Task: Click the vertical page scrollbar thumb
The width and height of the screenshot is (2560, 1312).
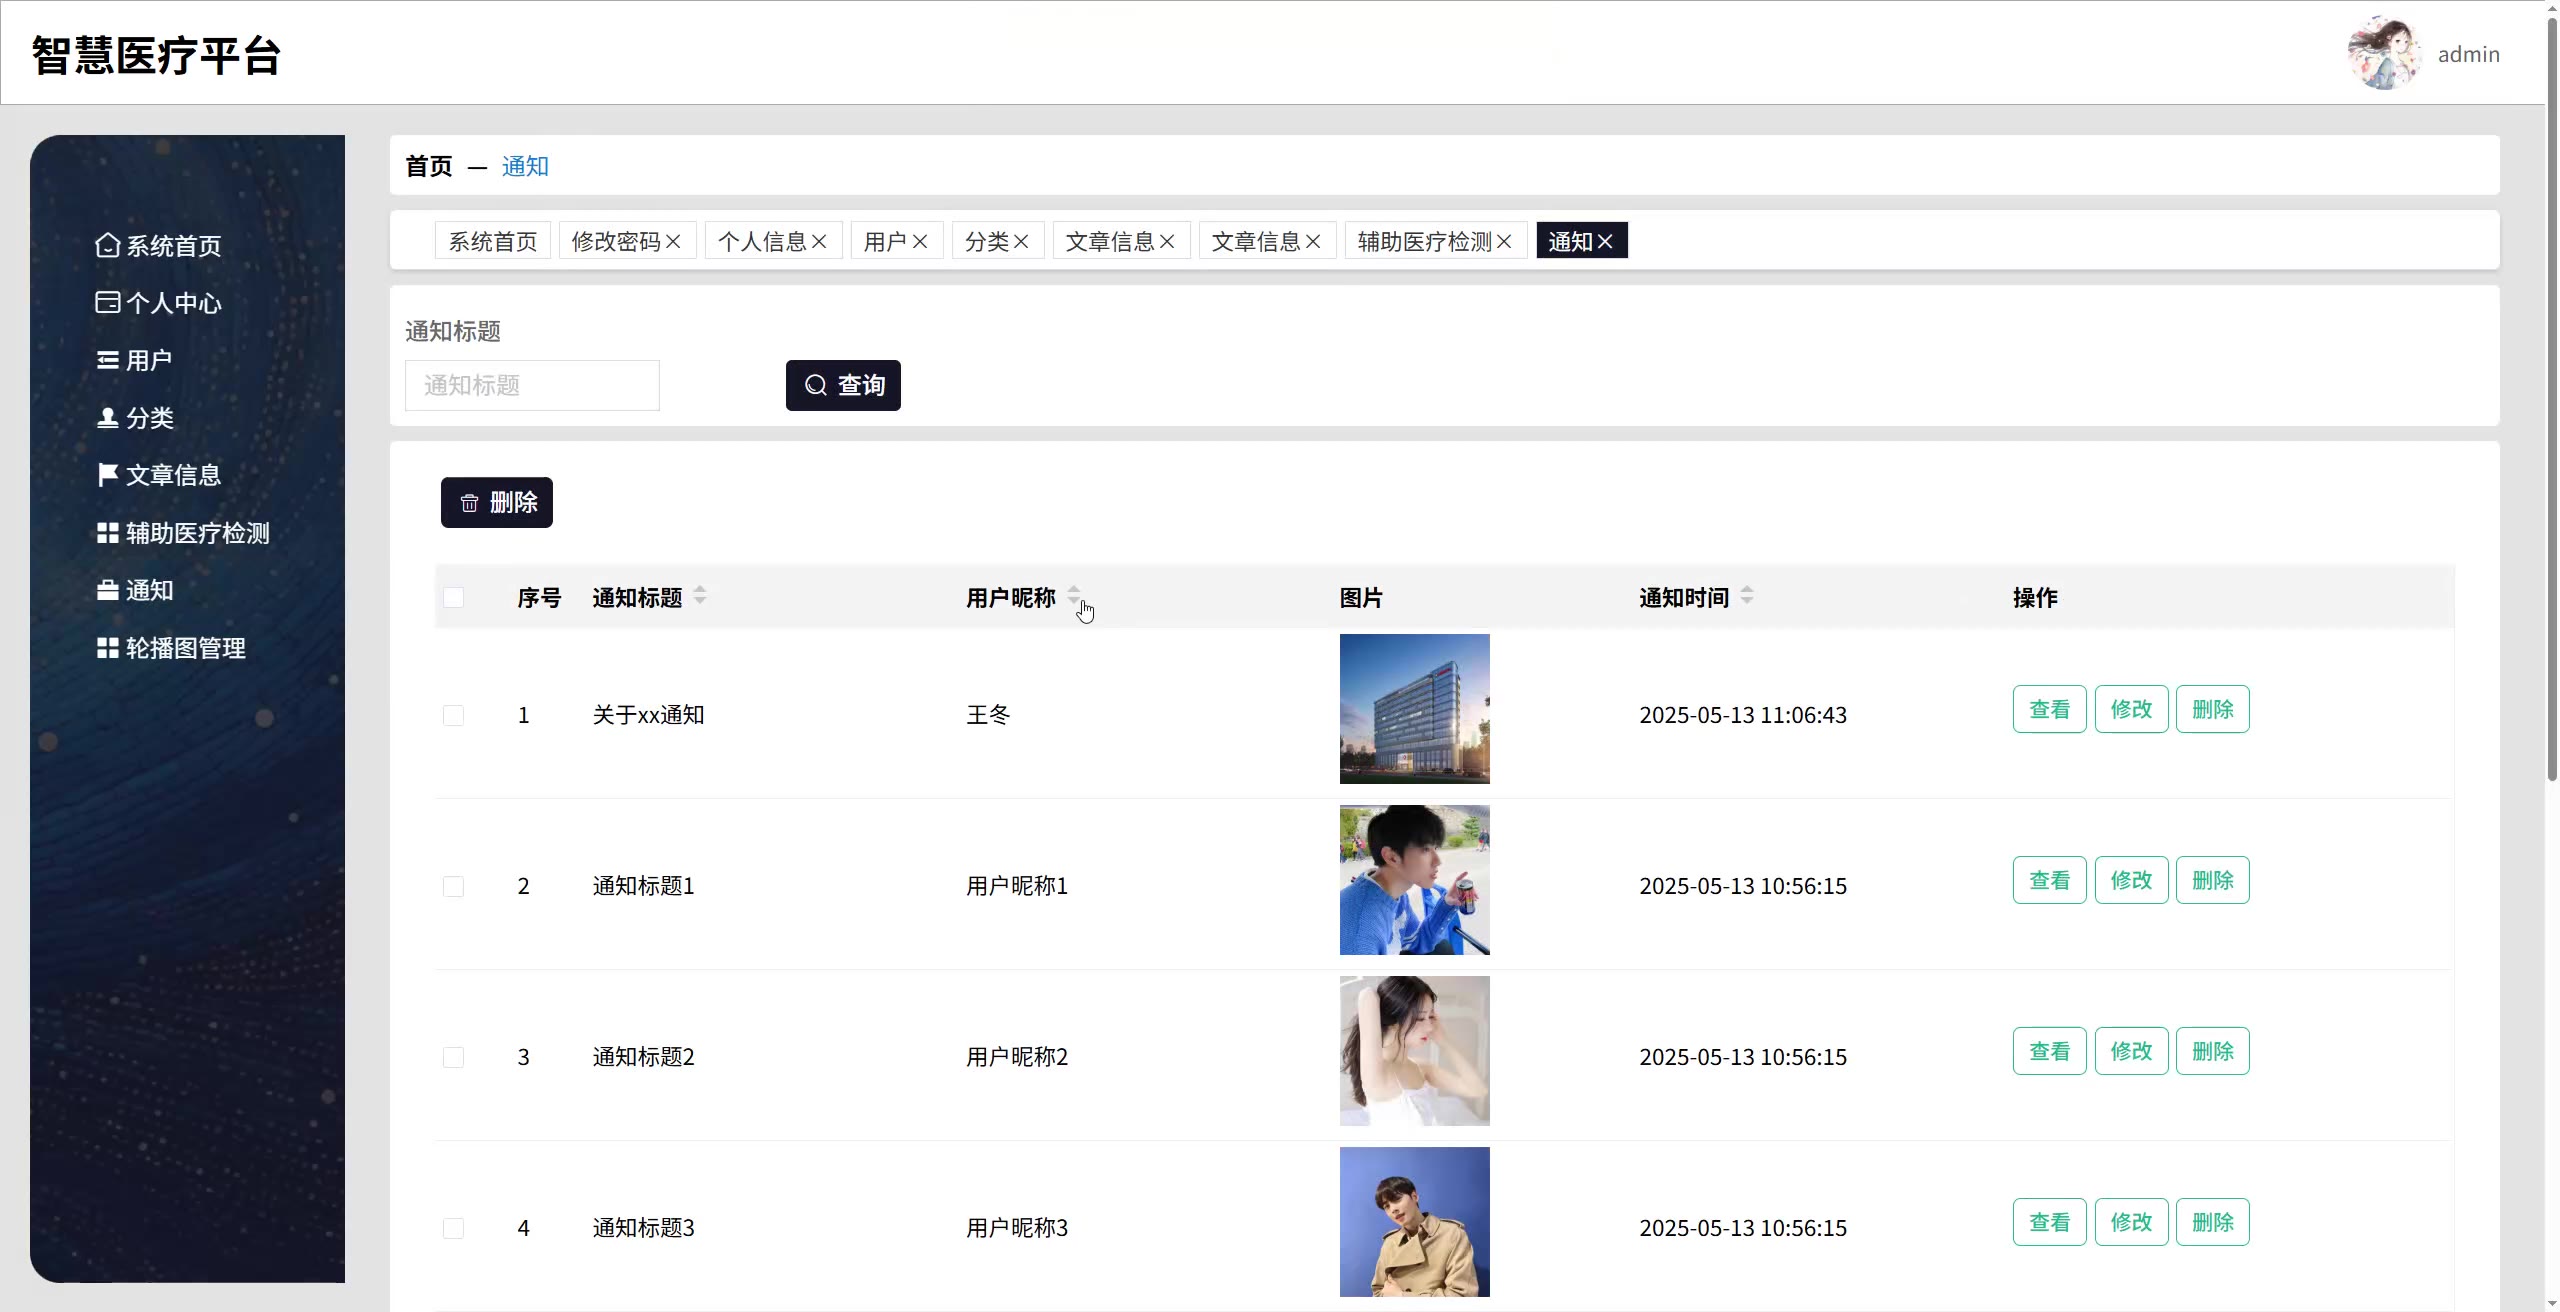Action: [2551, 400]
